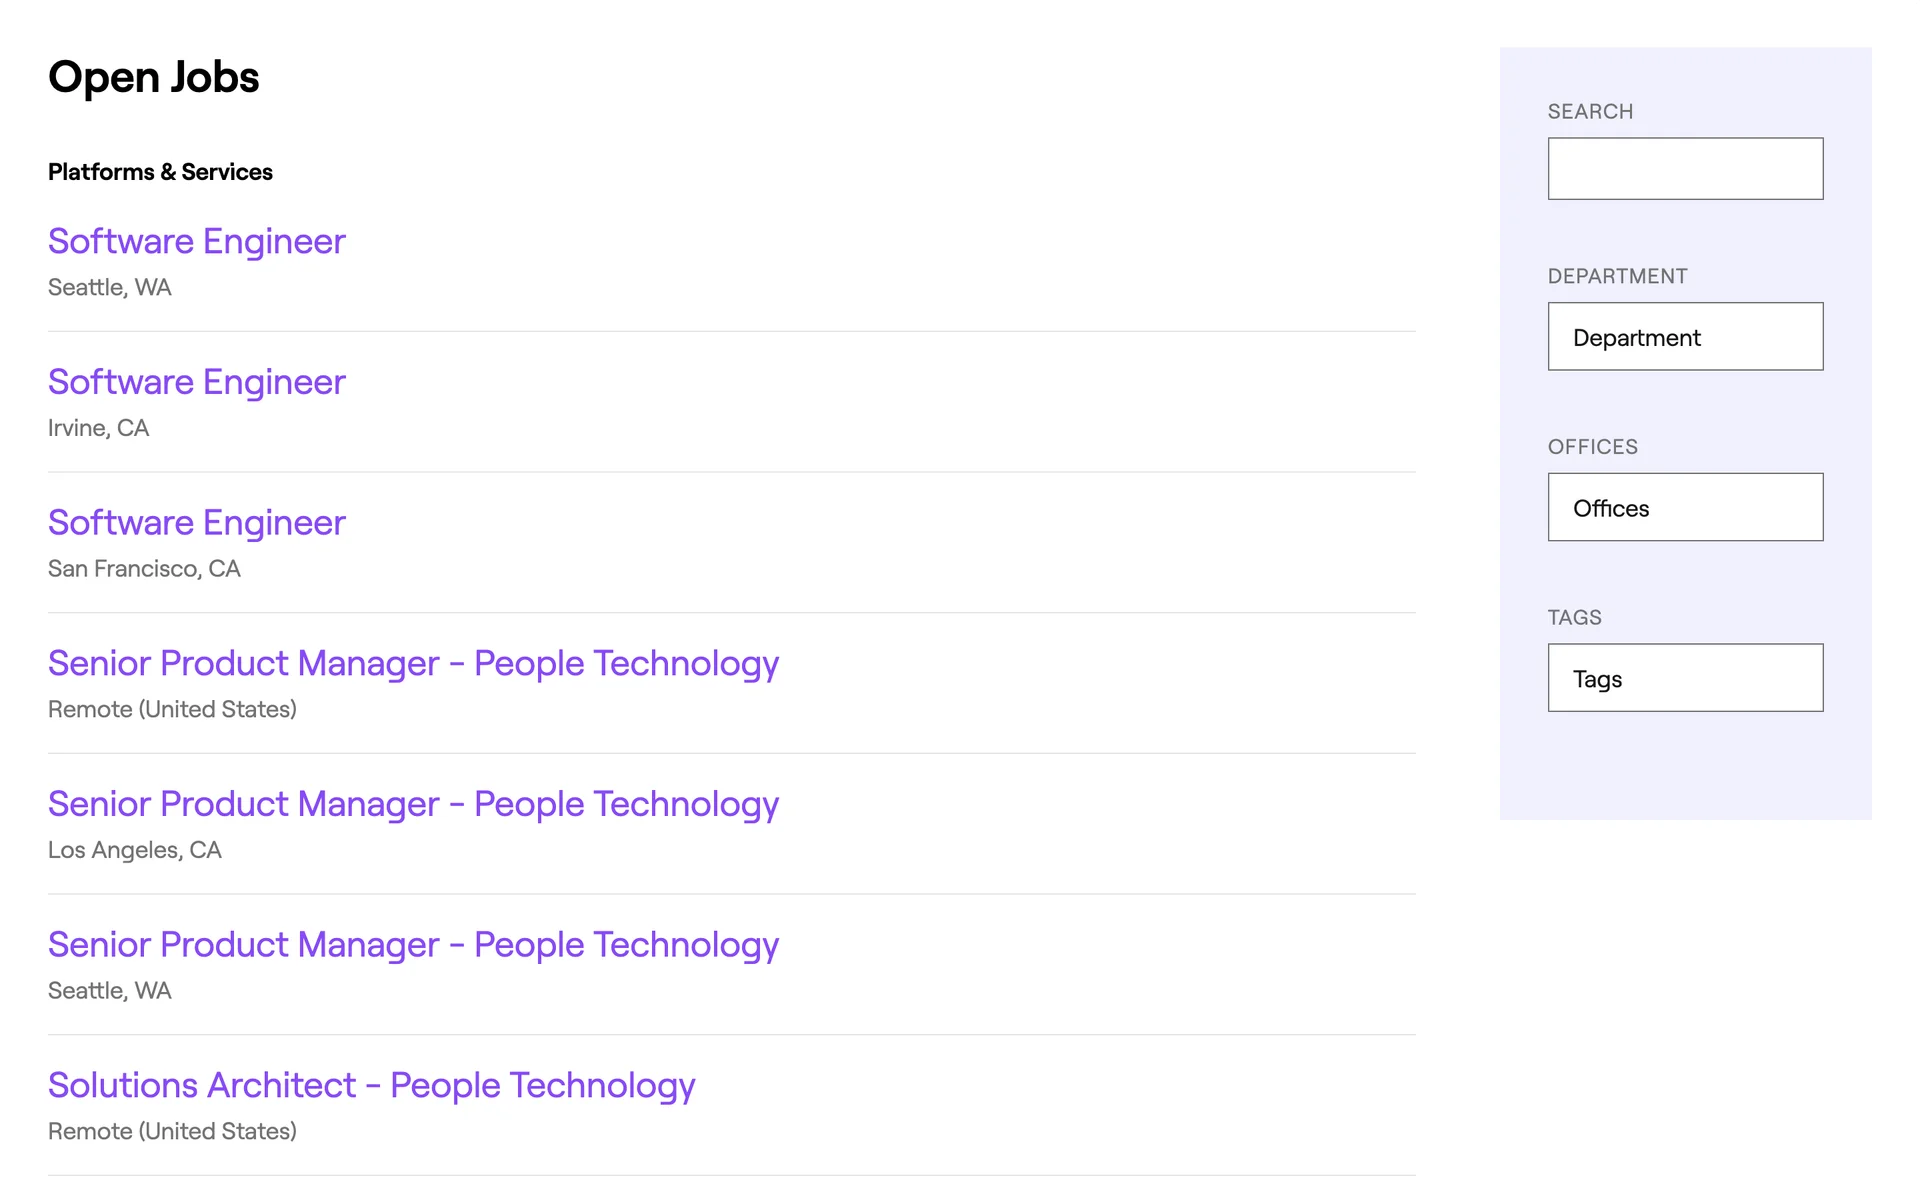Click the Open Jobs page heading
The height and width of the screenshot is (1200, 1920).
click(154, 77)
